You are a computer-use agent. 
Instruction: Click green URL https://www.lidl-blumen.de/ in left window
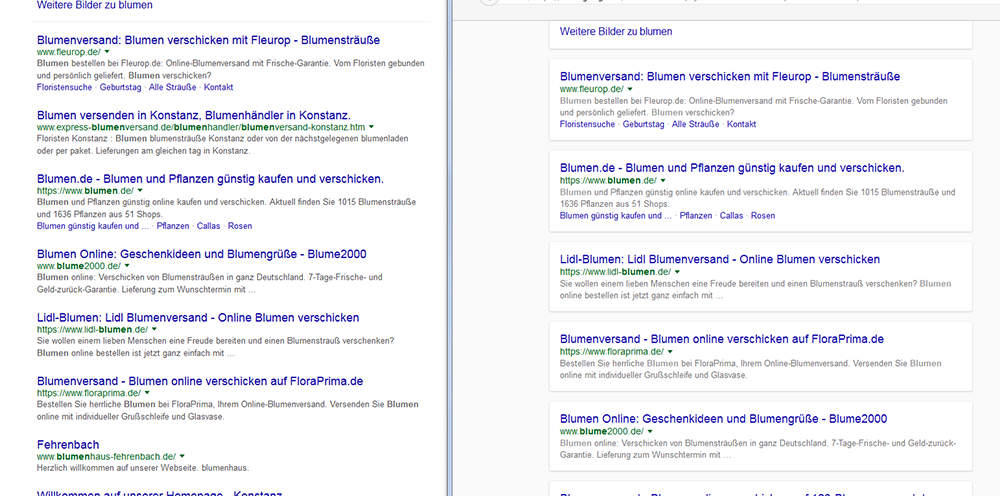92,330
